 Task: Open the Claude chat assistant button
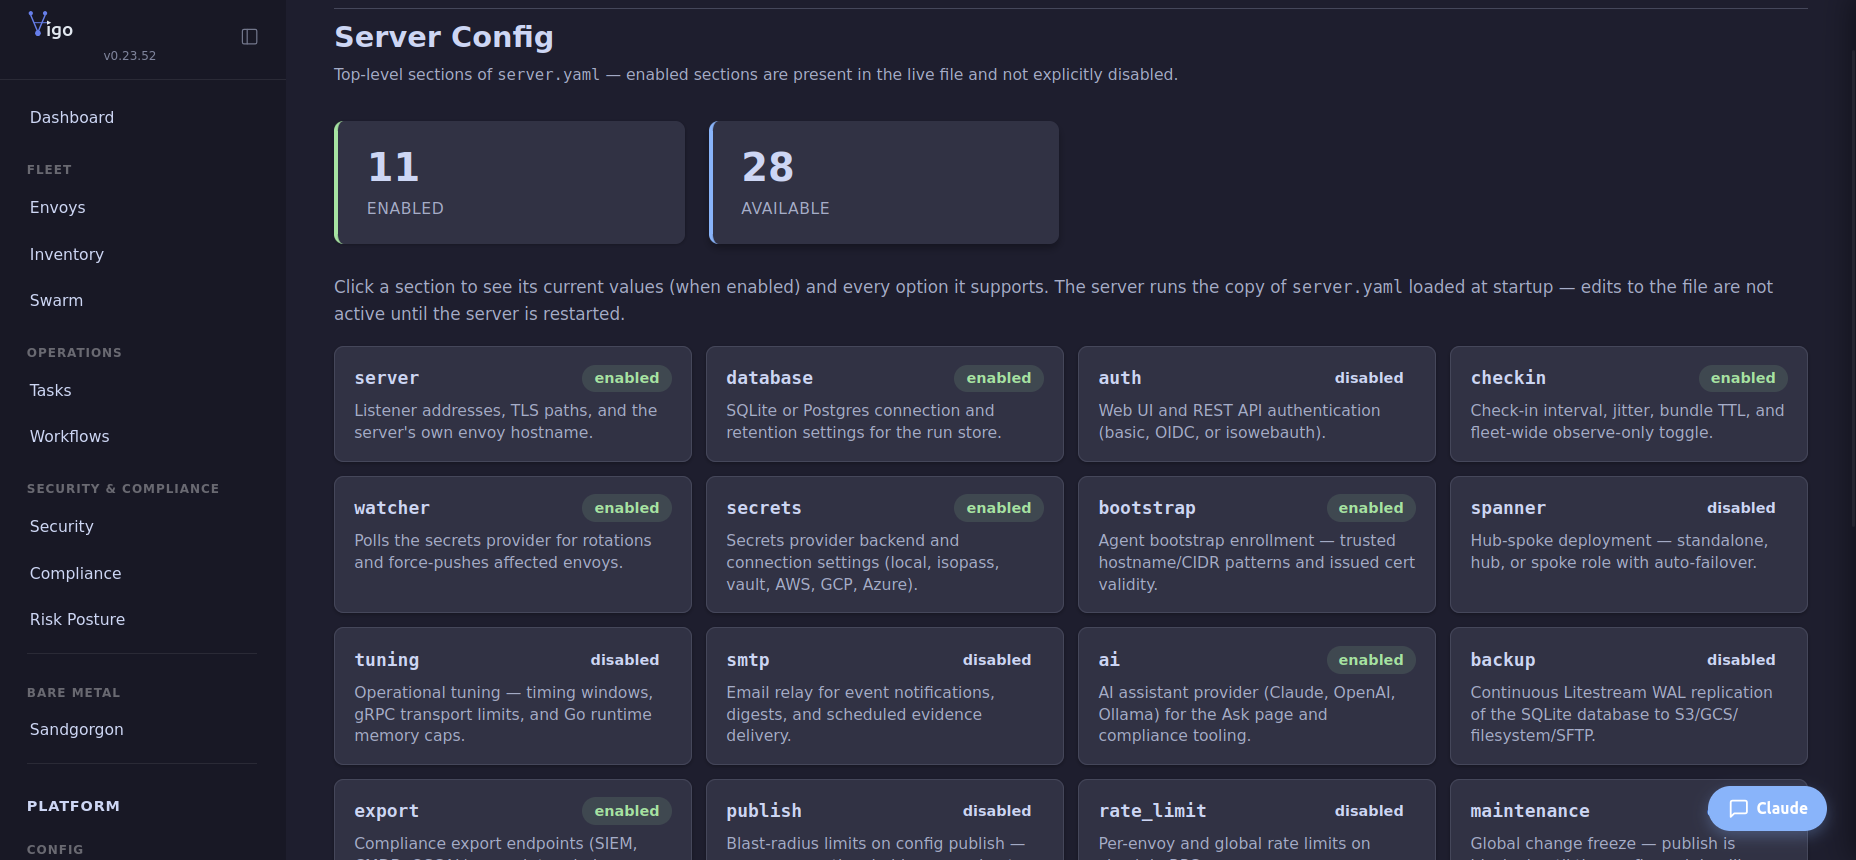pos(1767,808)
